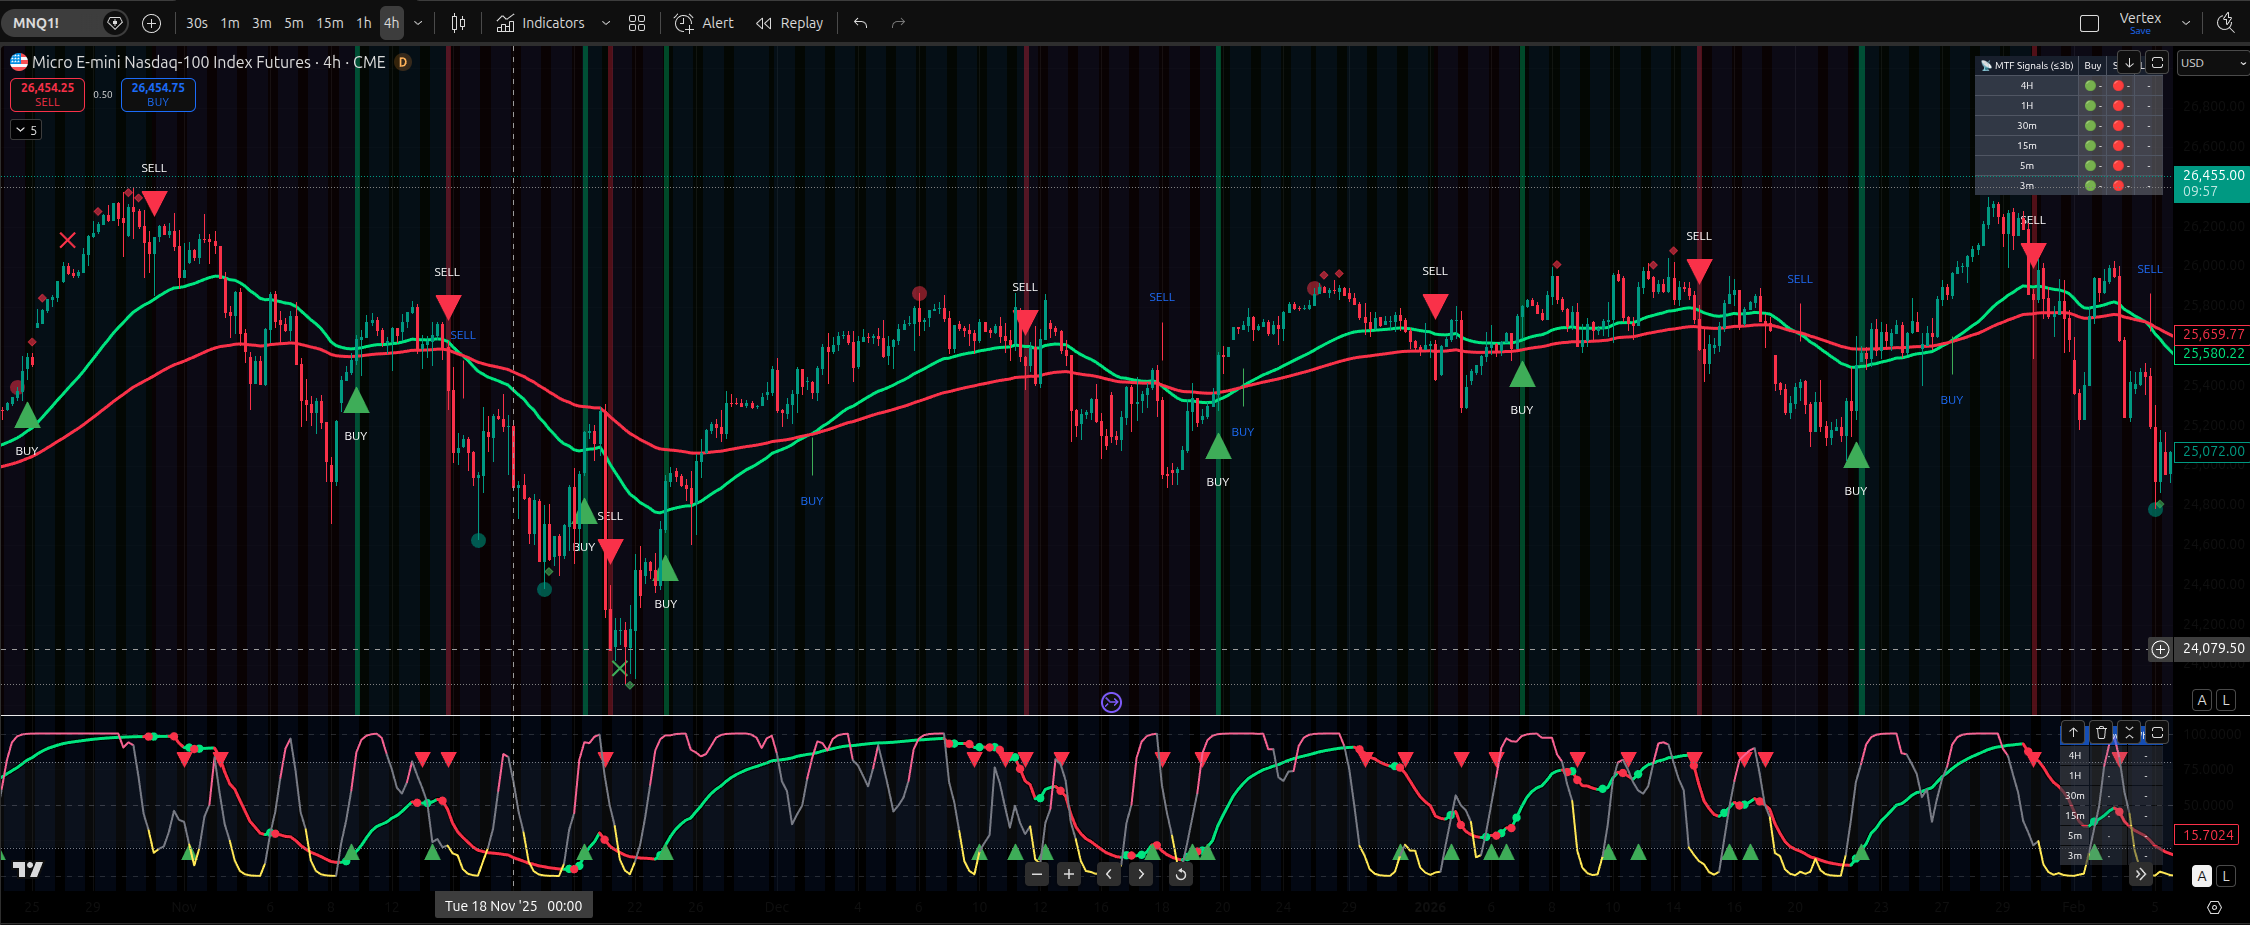Switch to the 1h timeframe
The width and height of the screenshot is (2250, 925).
(364, 23)
